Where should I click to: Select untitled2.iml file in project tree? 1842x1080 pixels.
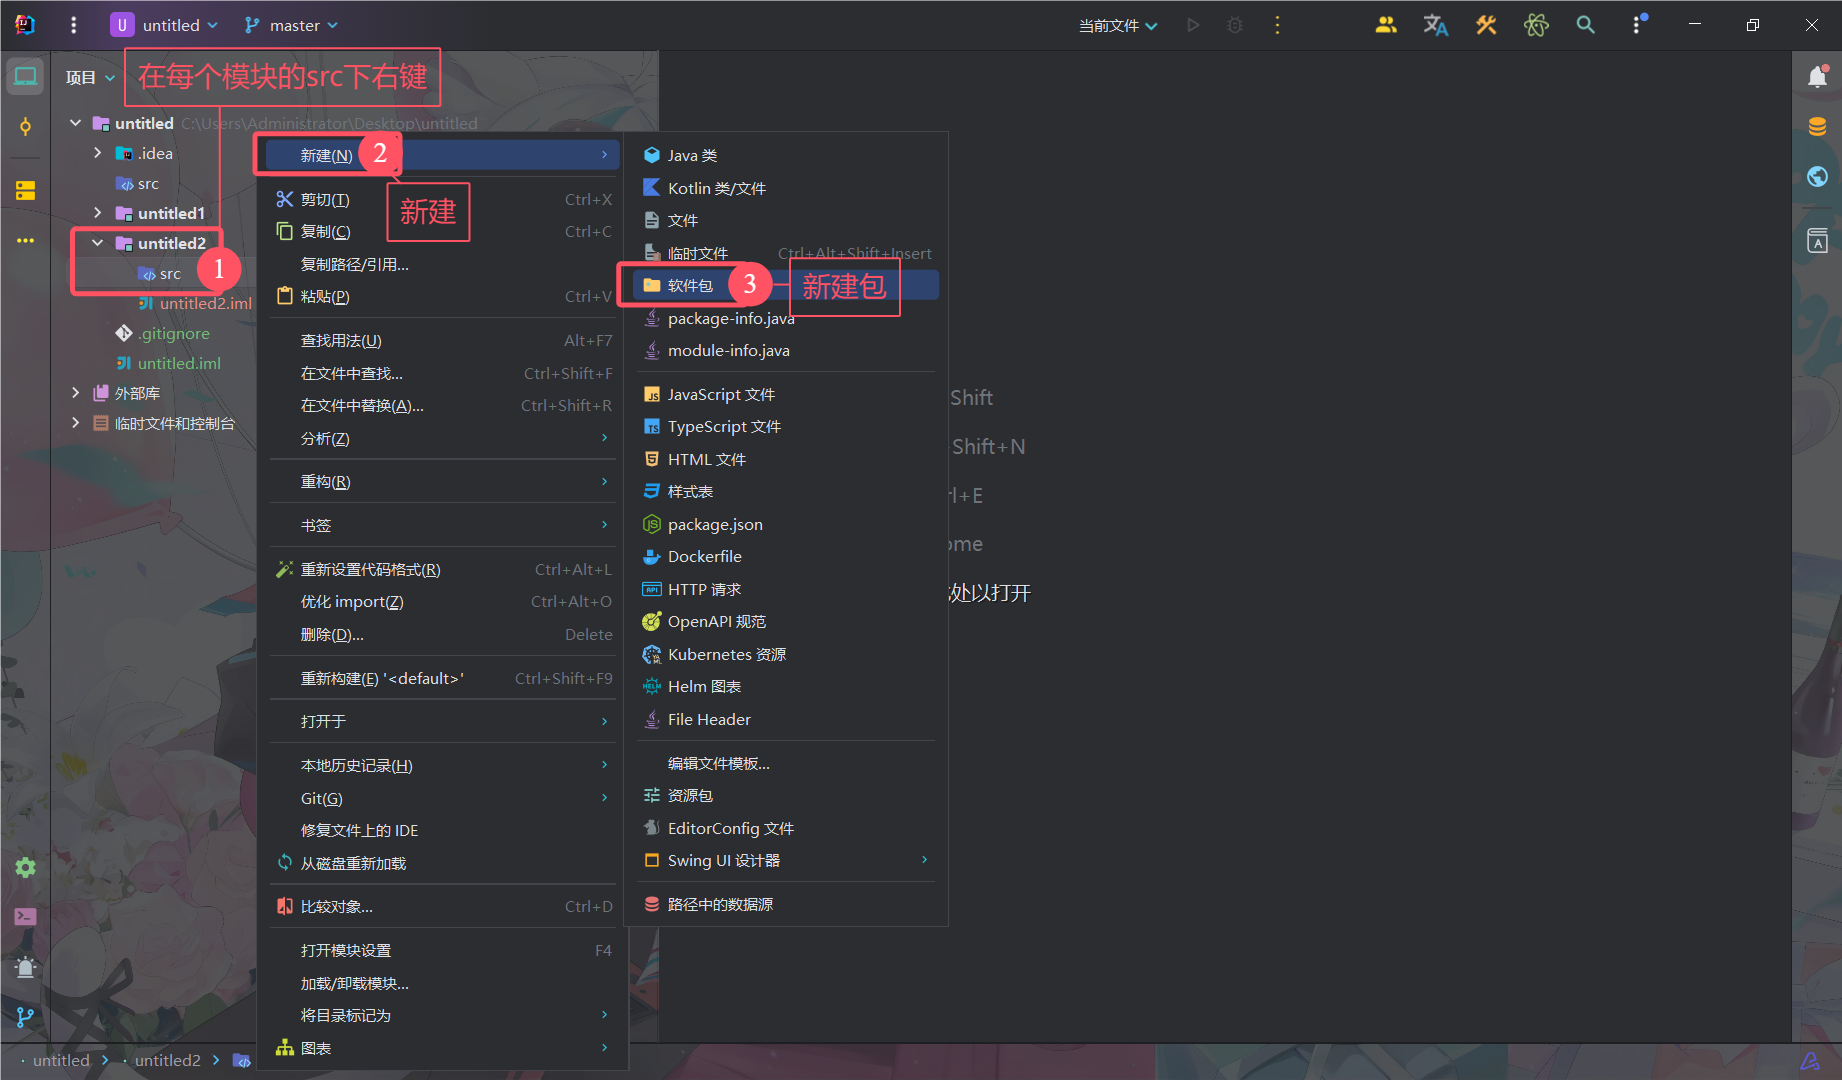pos(205,303)
